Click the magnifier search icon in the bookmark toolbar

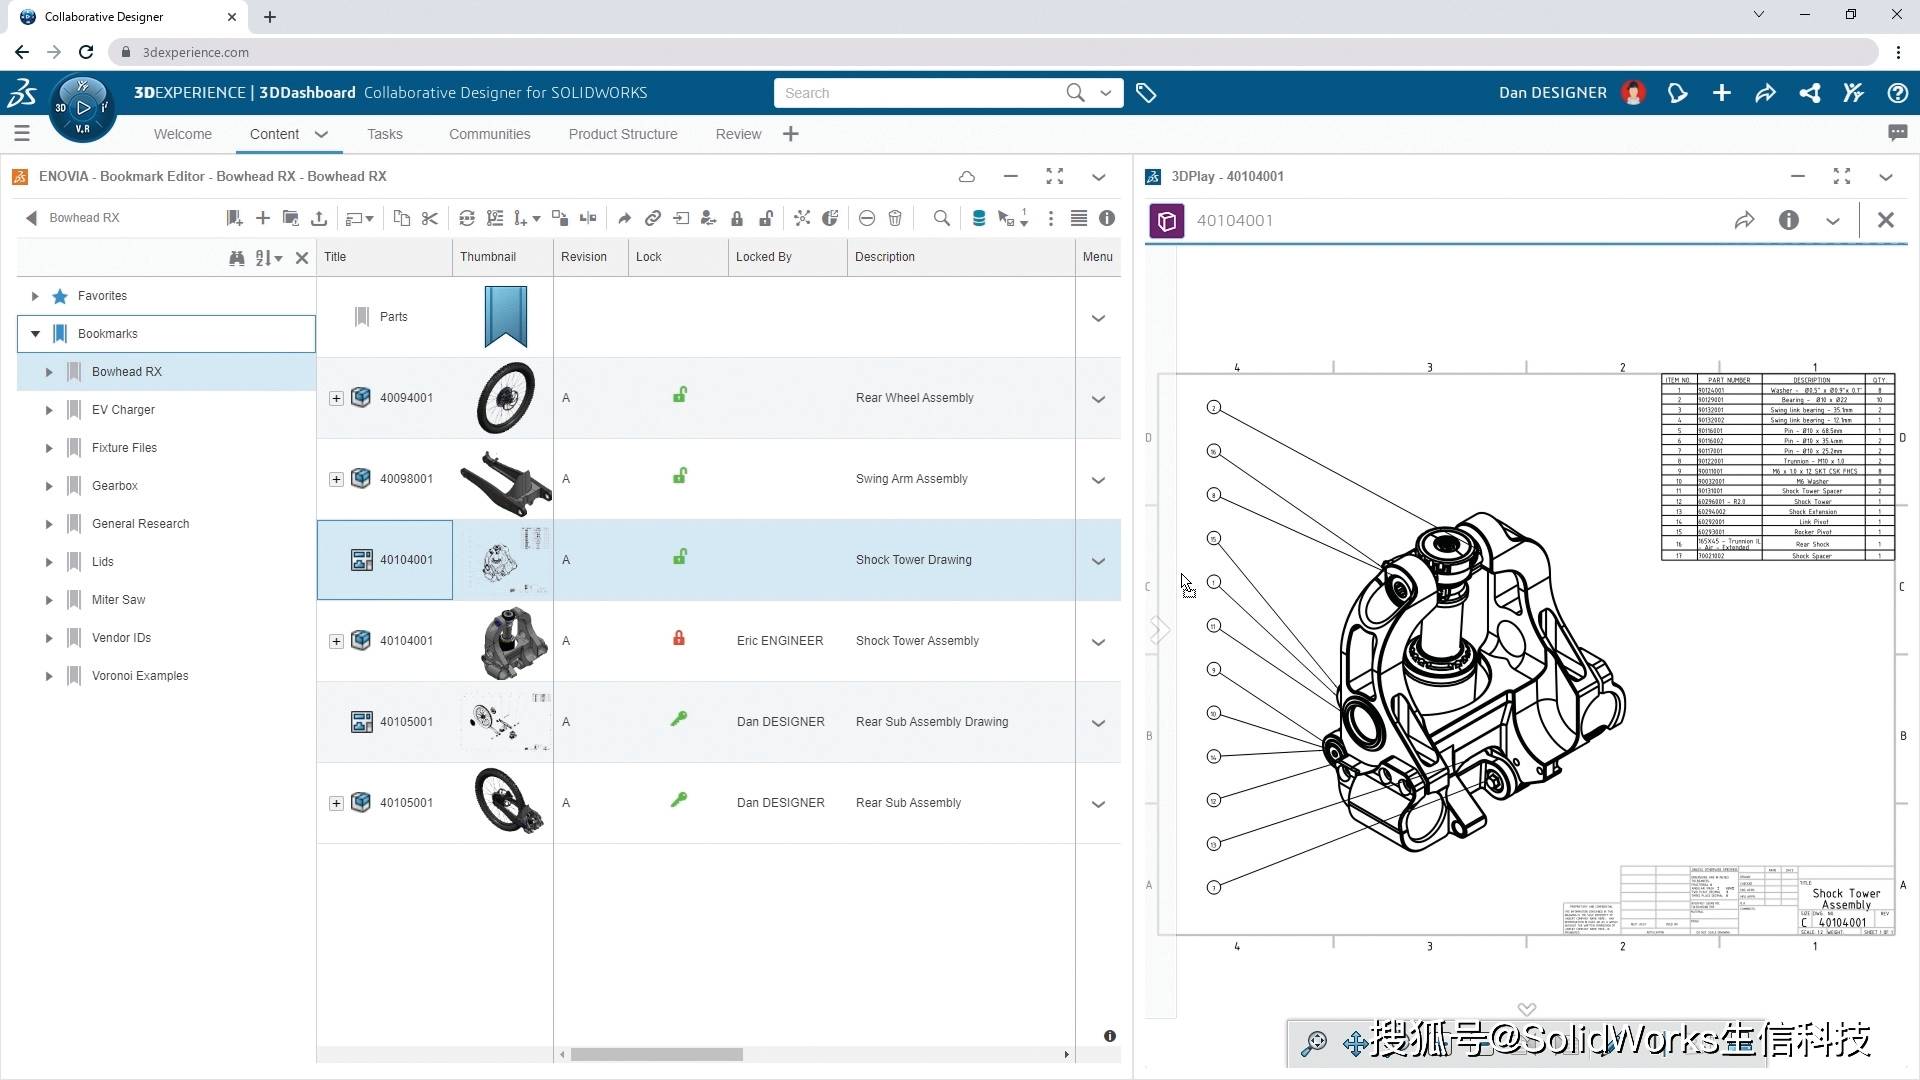pyautogui.click(x=942, y=218)
